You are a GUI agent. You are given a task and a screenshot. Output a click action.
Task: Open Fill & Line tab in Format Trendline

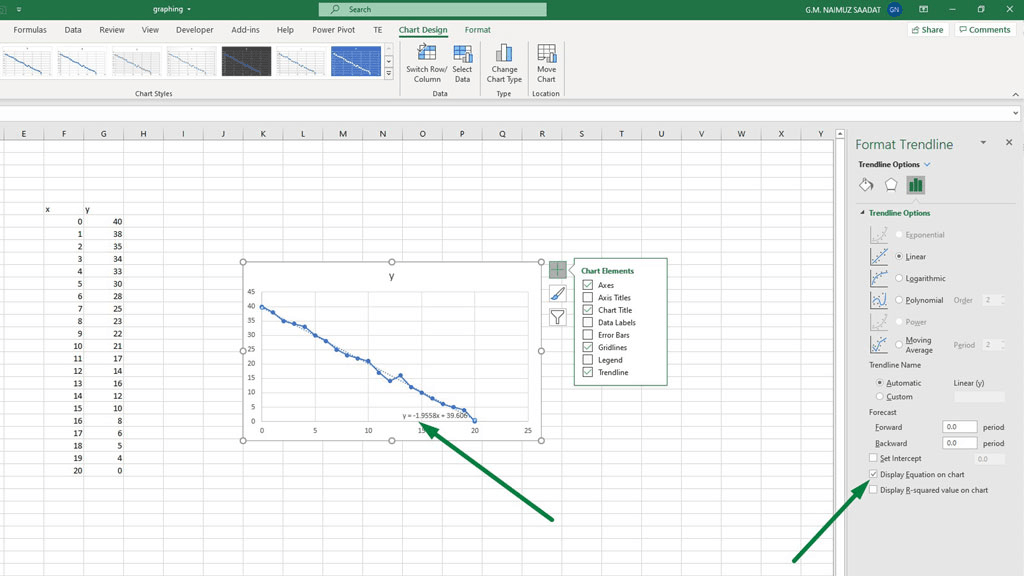866,185
